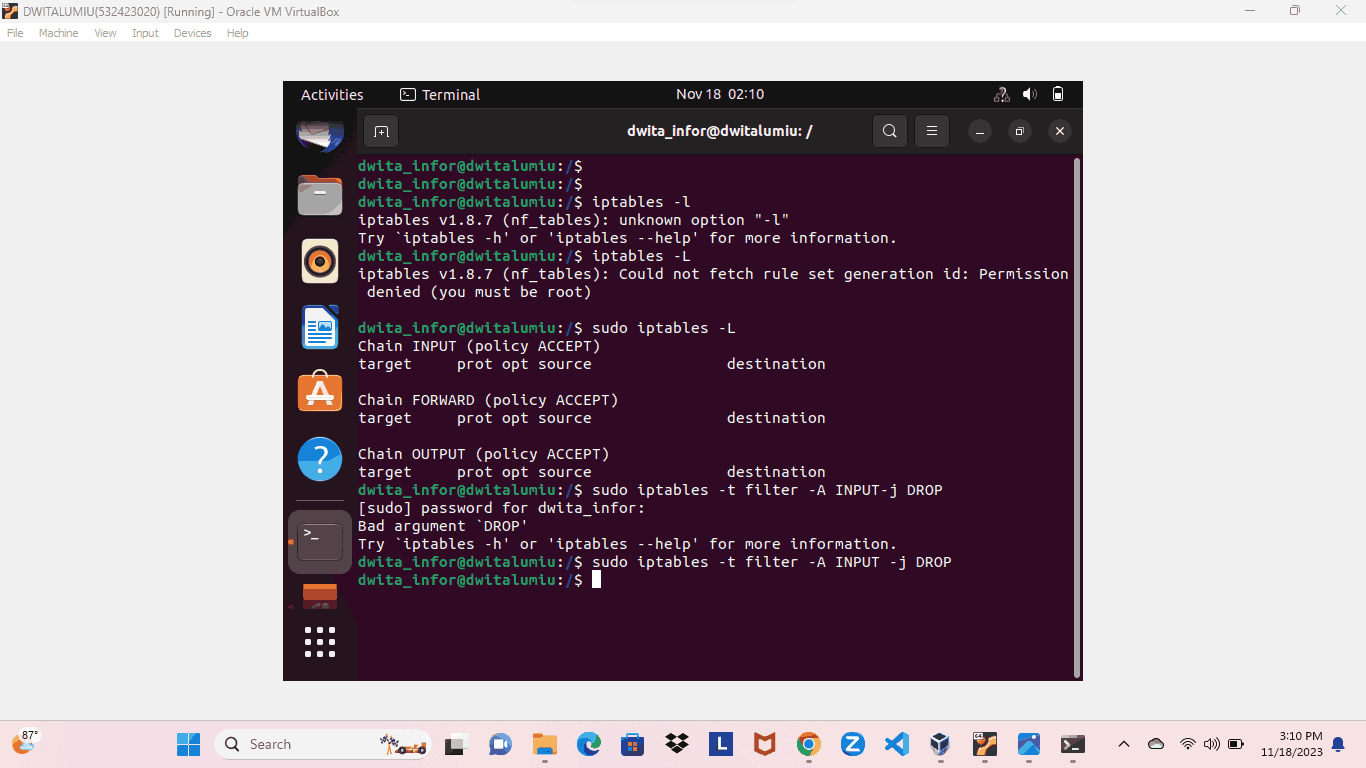The width and height of the screenshot is (1366, 768).
Task: Open Rhythmbox music player in dock
Action: point(320,261)
